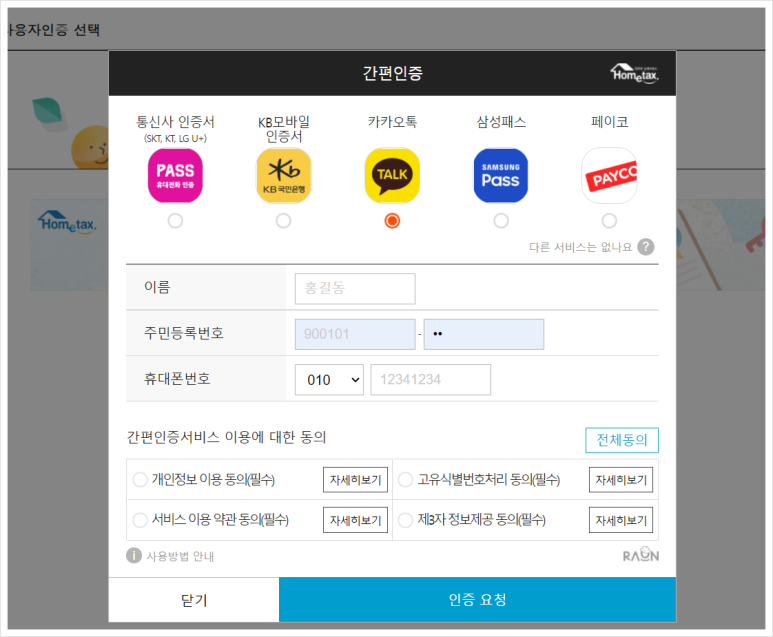This screenshot has height=637, width=773.
Task: Click the 전체동의 button
Action: (622, 440)
